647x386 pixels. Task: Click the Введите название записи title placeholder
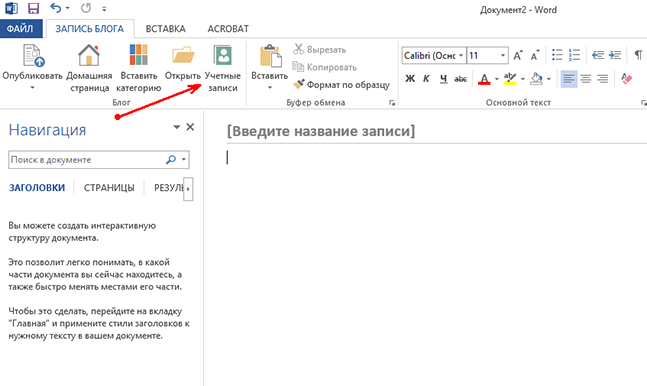pyautogui.click(x=321, y=131)
